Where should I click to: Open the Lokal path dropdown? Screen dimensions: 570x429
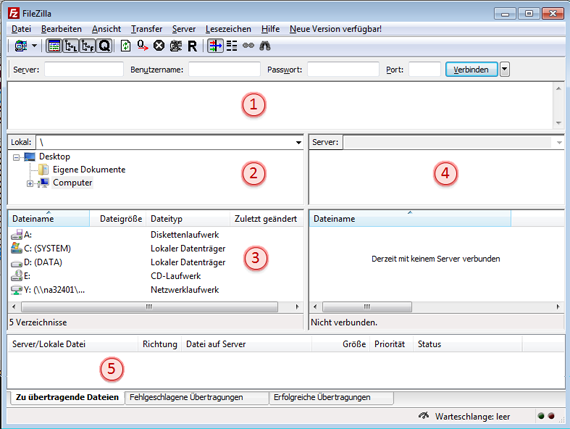point(298,142)
